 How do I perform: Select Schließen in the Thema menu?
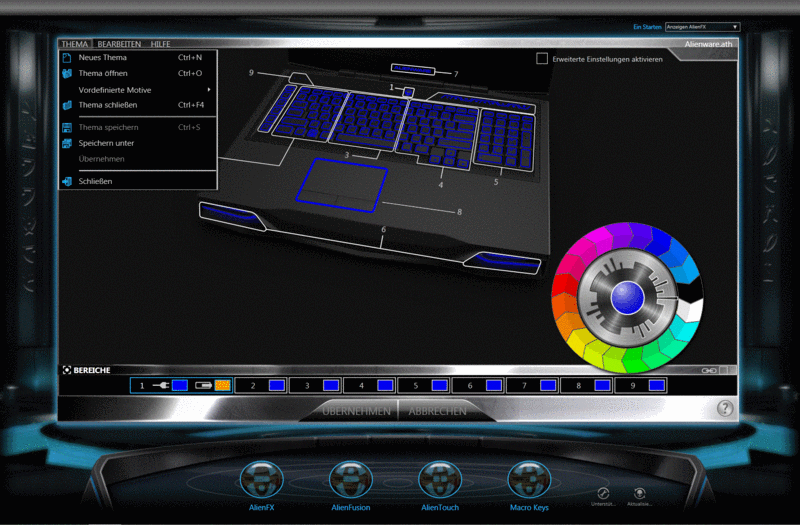click(x=138, y=181)
